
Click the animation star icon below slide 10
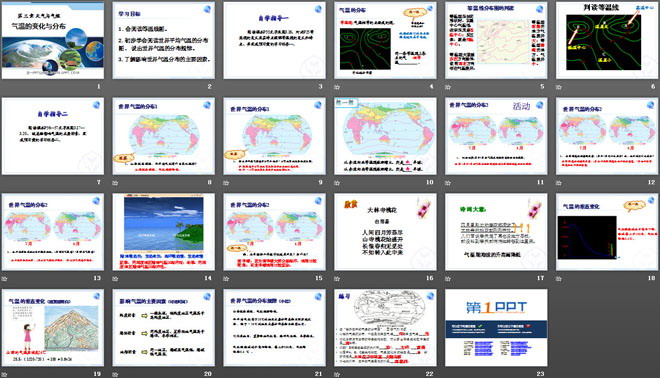coord(337,183)
